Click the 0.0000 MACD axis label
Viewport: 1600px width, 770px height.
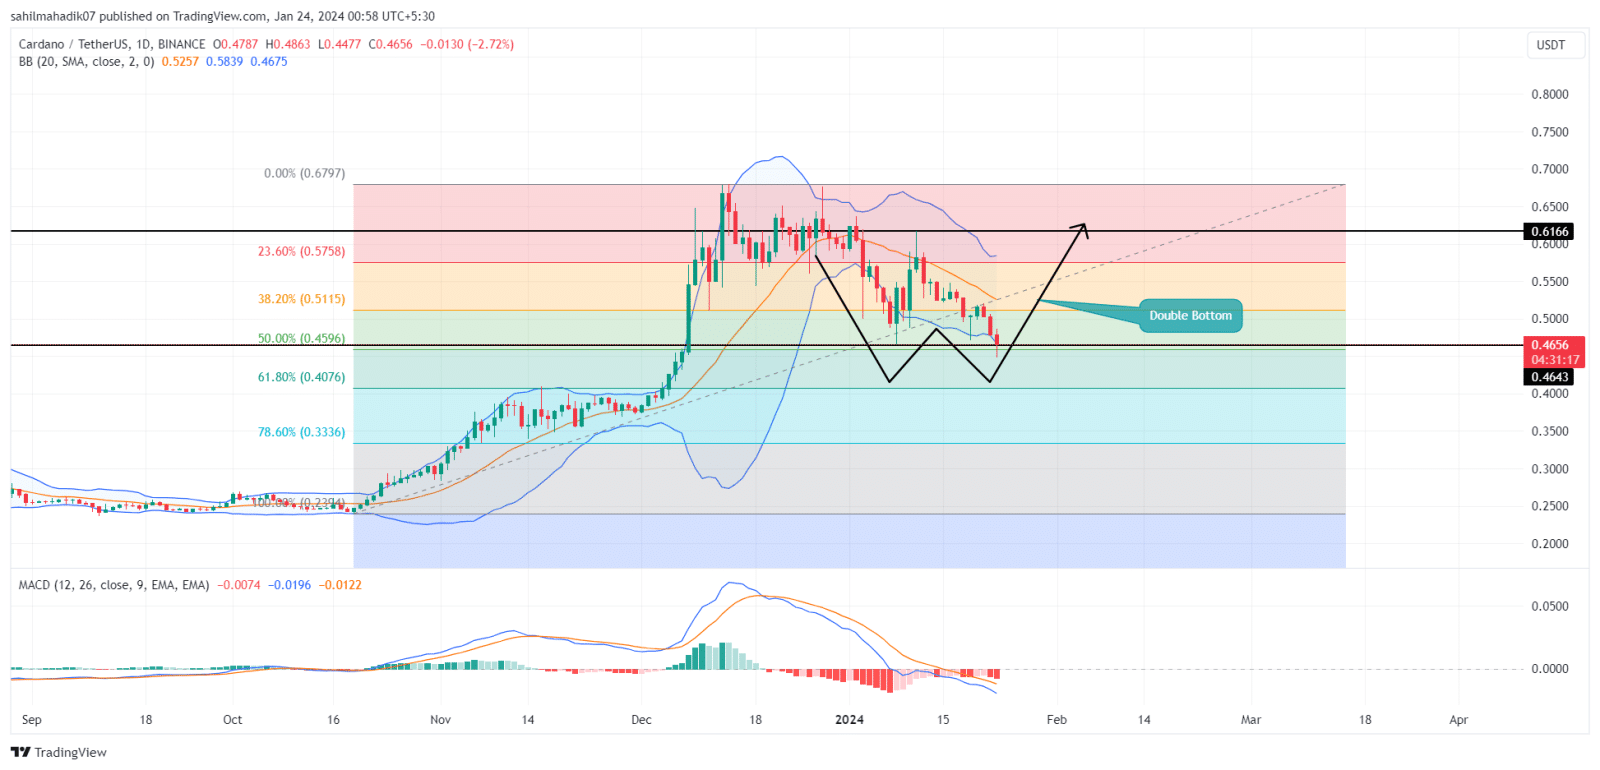(x=1550, y=669)
